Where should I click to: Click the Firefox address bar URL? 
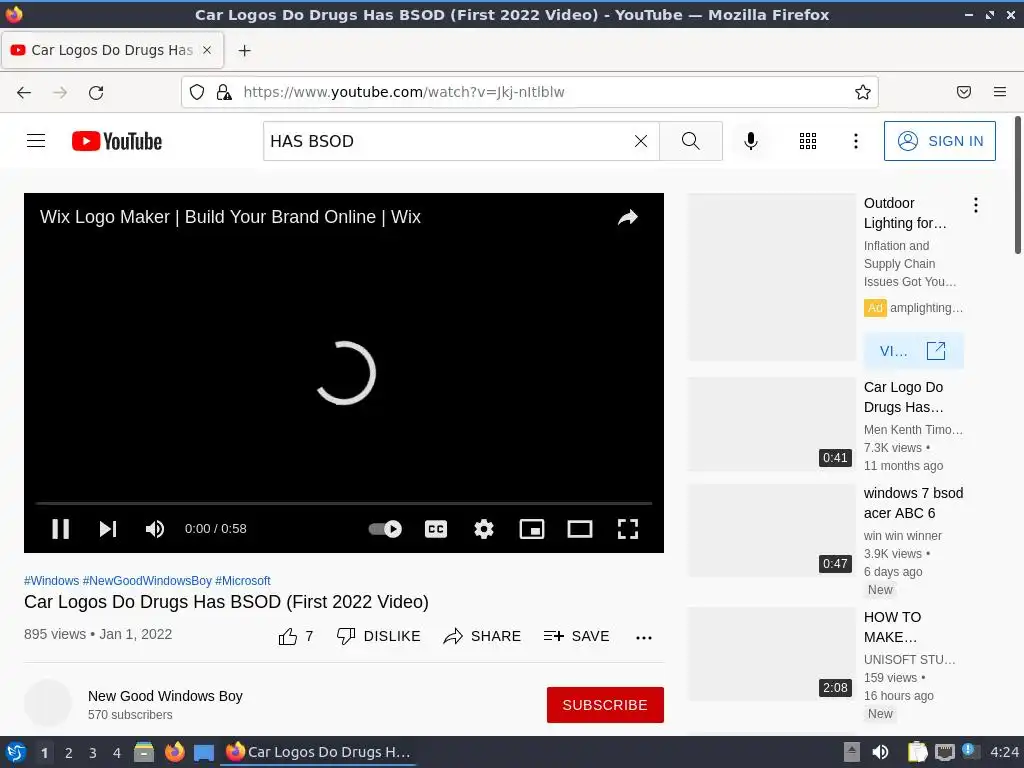[x=404, y=92]
